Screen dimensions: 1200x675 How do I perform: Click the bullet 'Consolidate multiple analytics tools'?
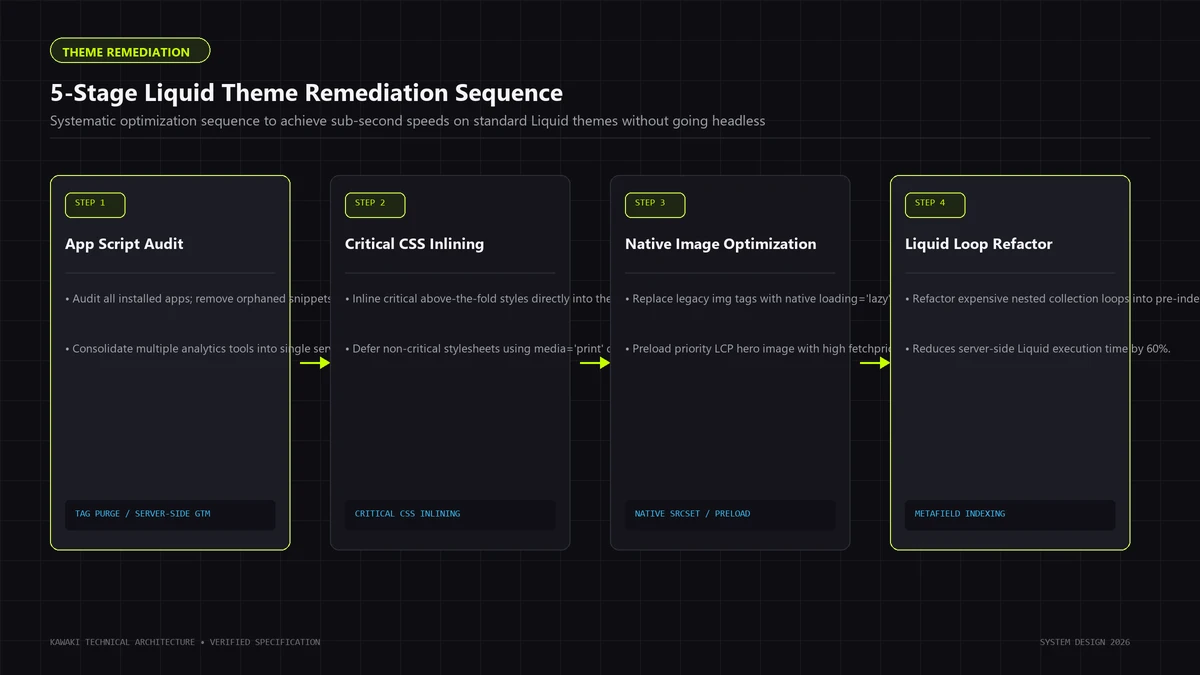[198, 349]
